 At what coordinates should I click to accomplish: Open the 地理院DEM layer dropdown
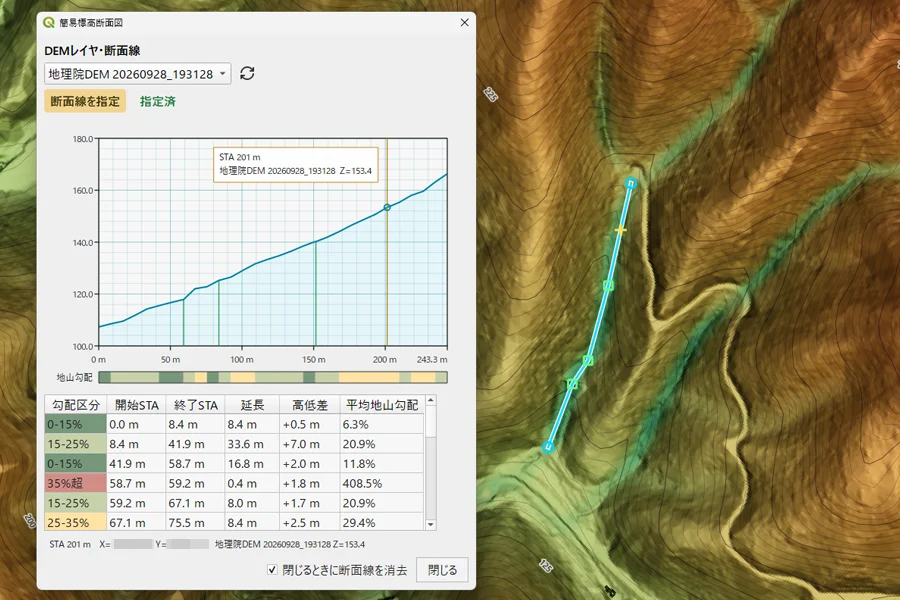(x=138, y=74)
